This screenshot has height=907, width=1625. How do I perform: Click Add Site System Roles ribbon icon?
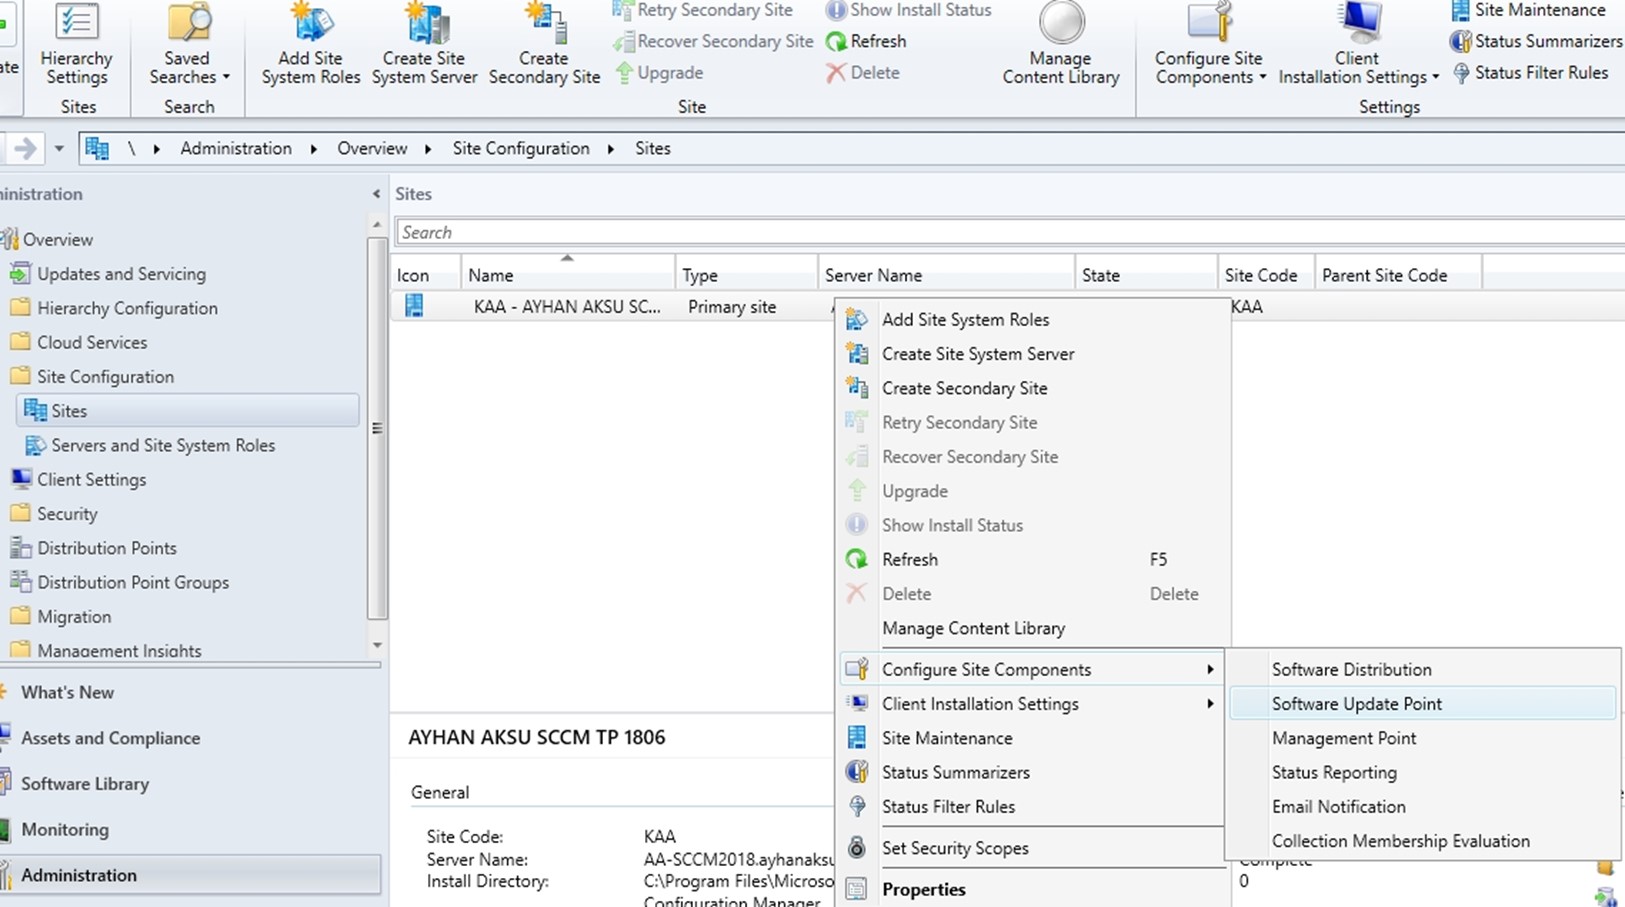(310, 45)
